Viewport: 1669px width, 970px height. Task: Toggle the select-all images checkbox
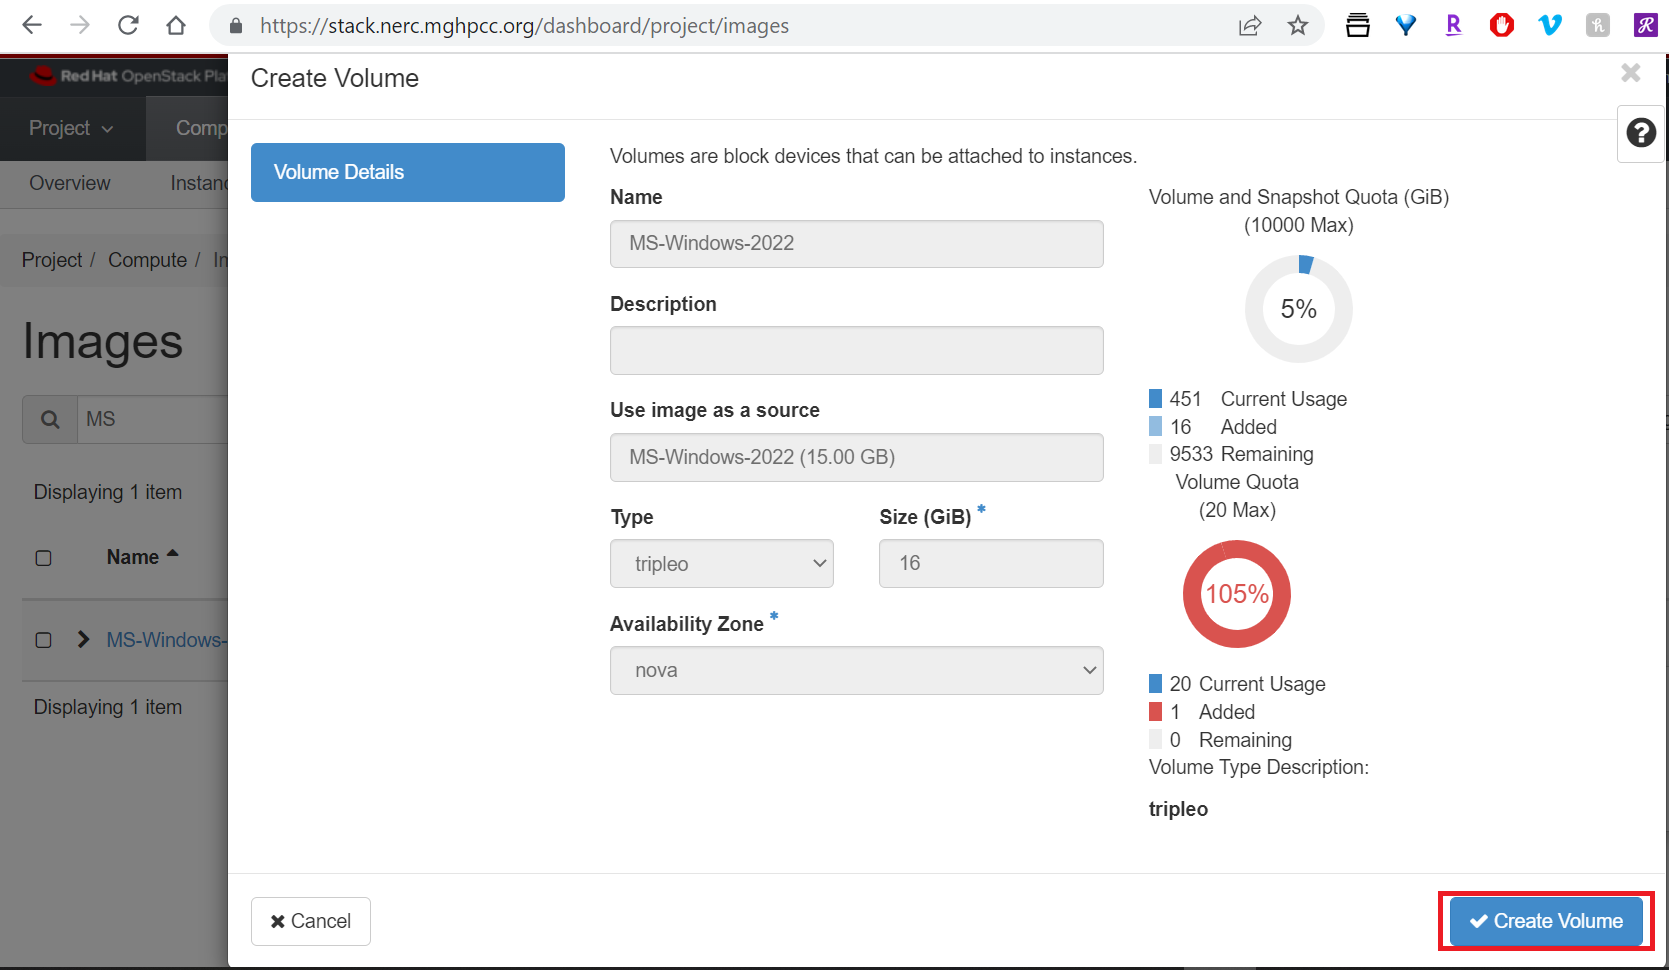(43, 558)
